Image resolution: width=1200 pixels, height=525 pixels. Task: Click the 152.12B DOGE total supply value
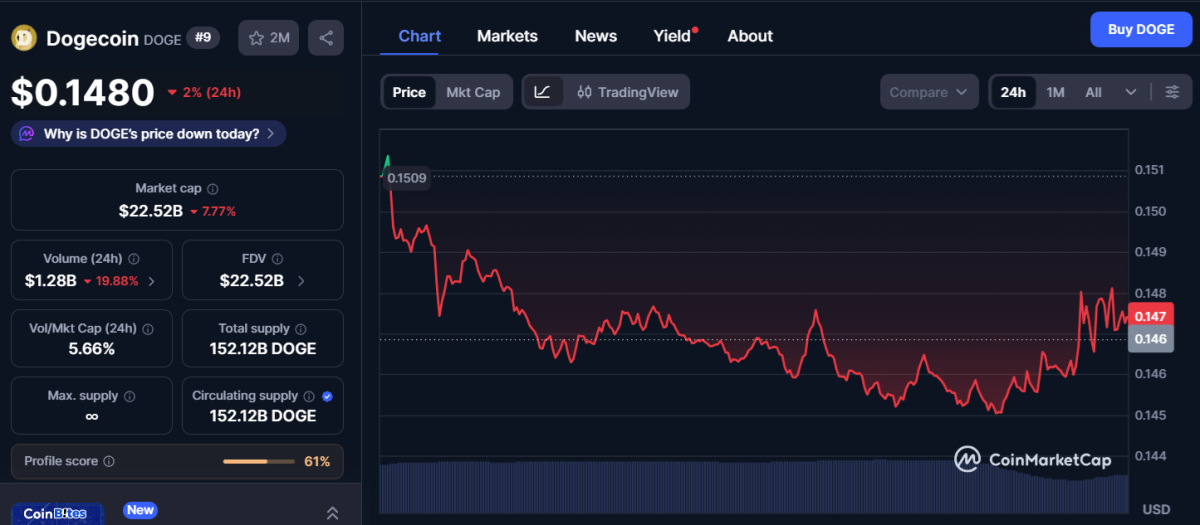[263, 349]
